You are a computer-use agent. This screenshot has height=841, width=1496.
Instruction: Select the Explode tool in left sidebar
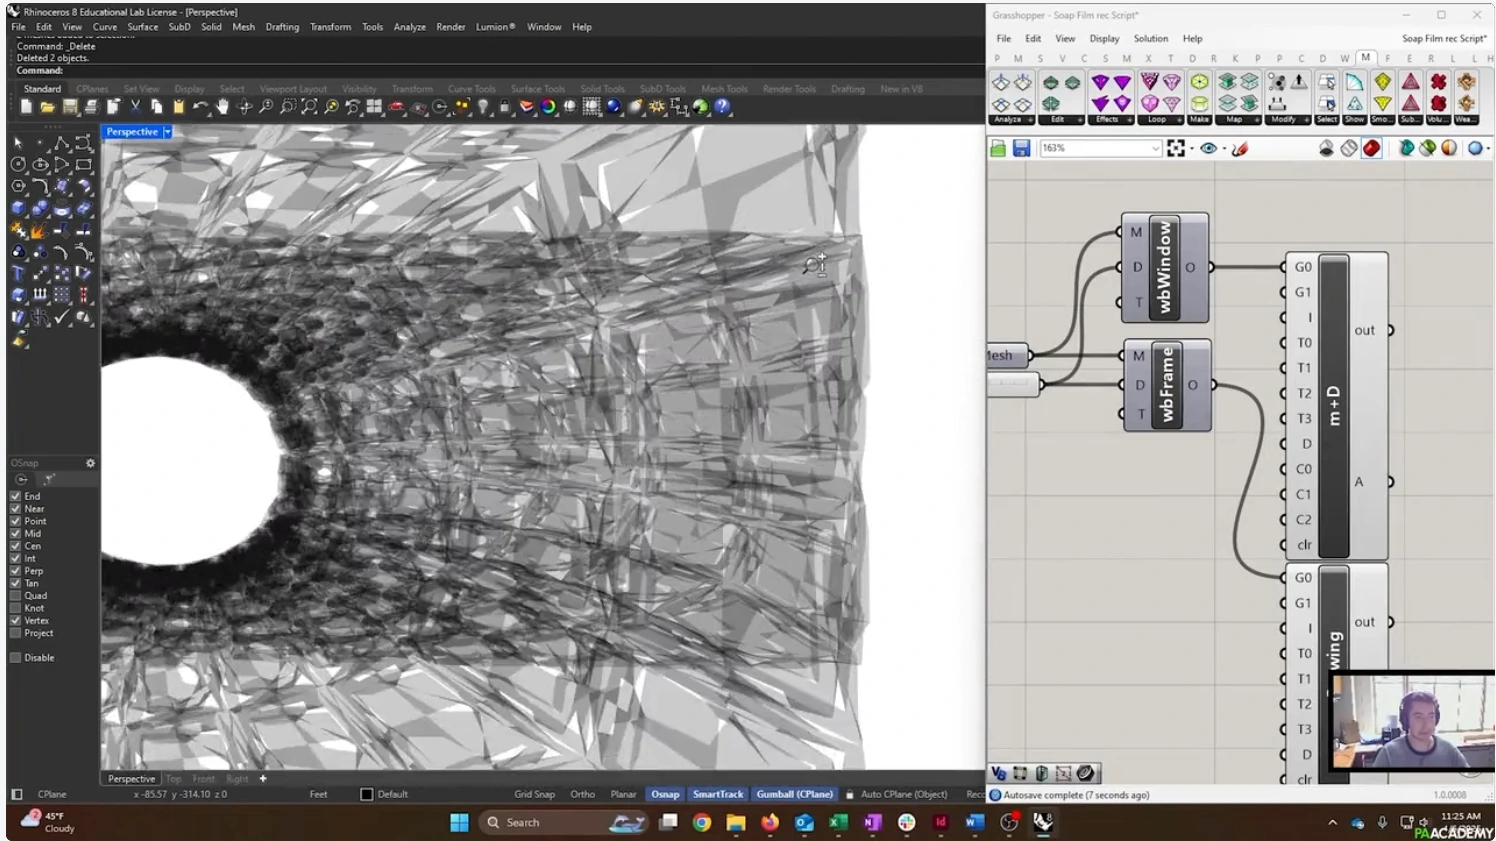40,230
